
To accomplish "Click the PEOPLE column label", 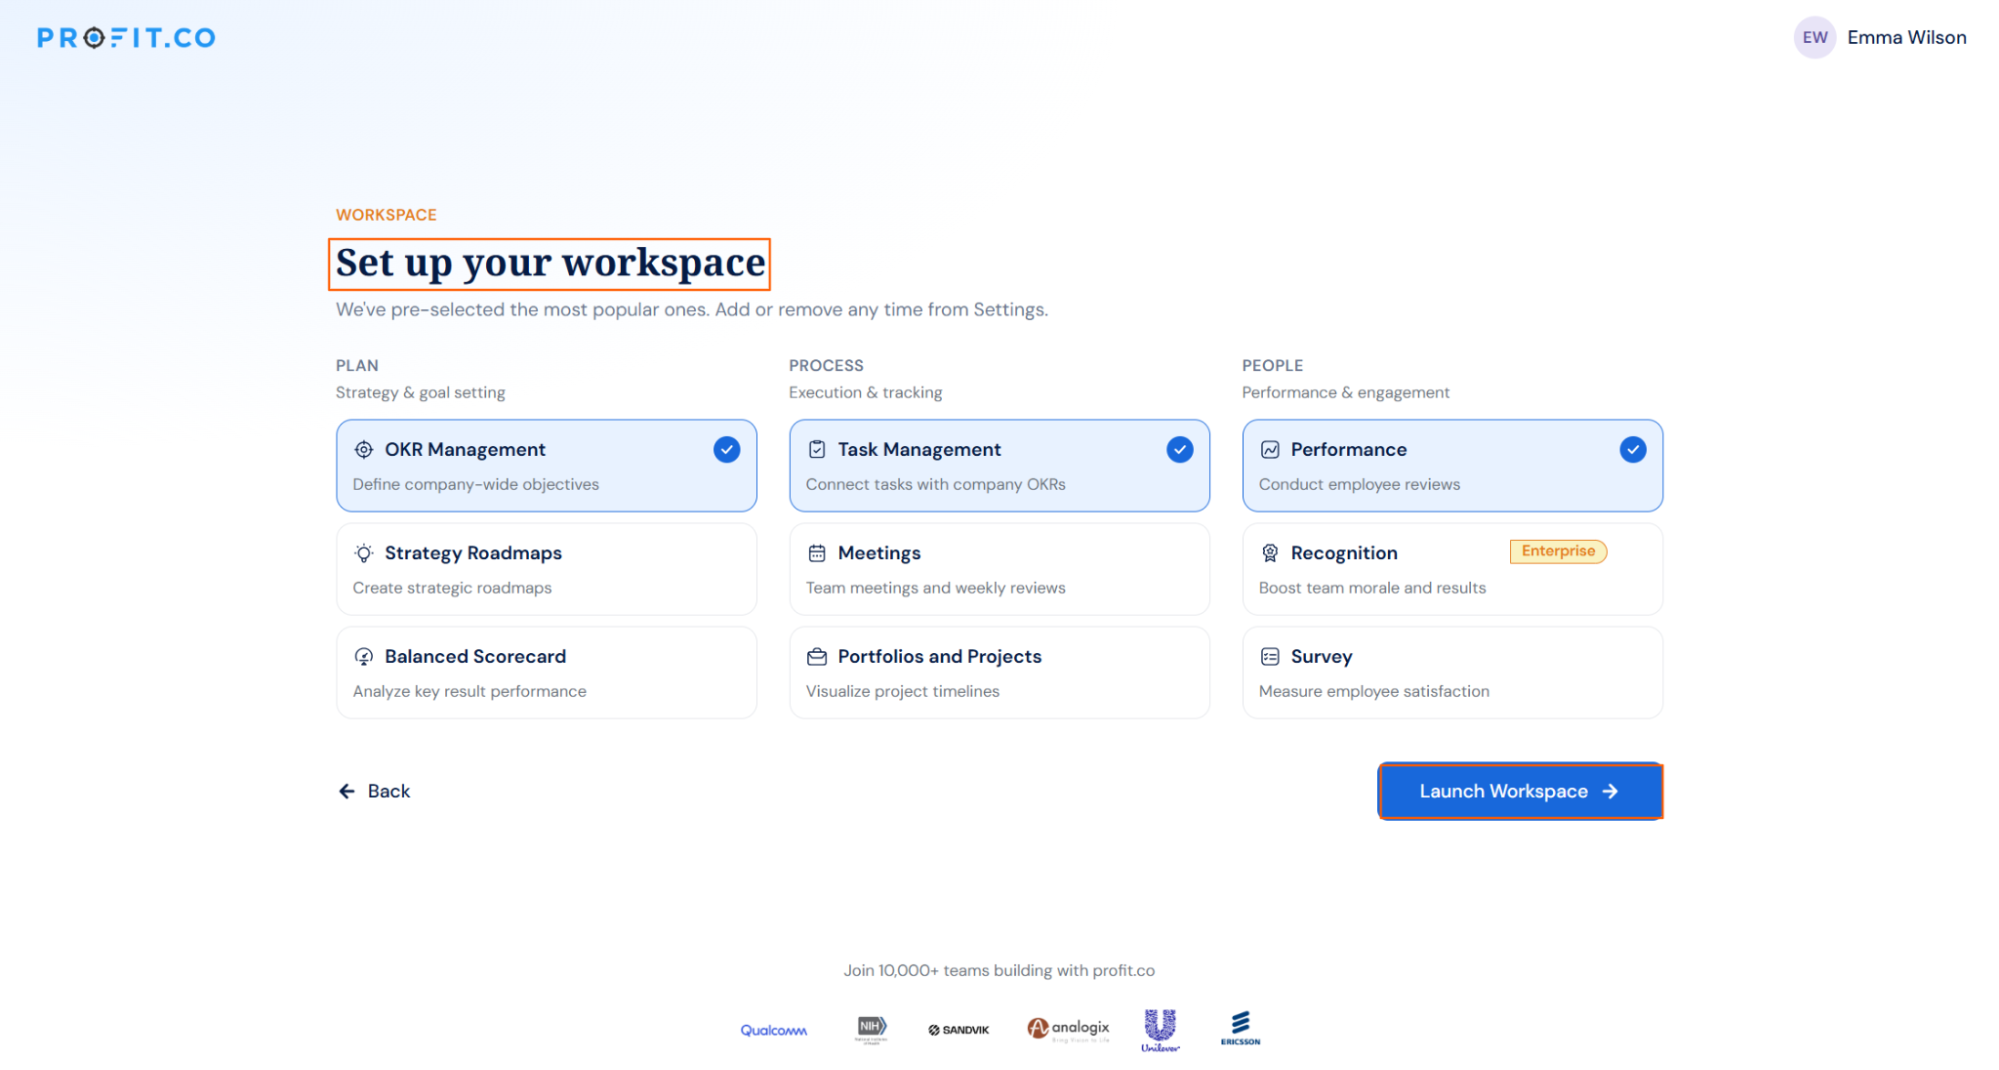I will point(1272,366).
